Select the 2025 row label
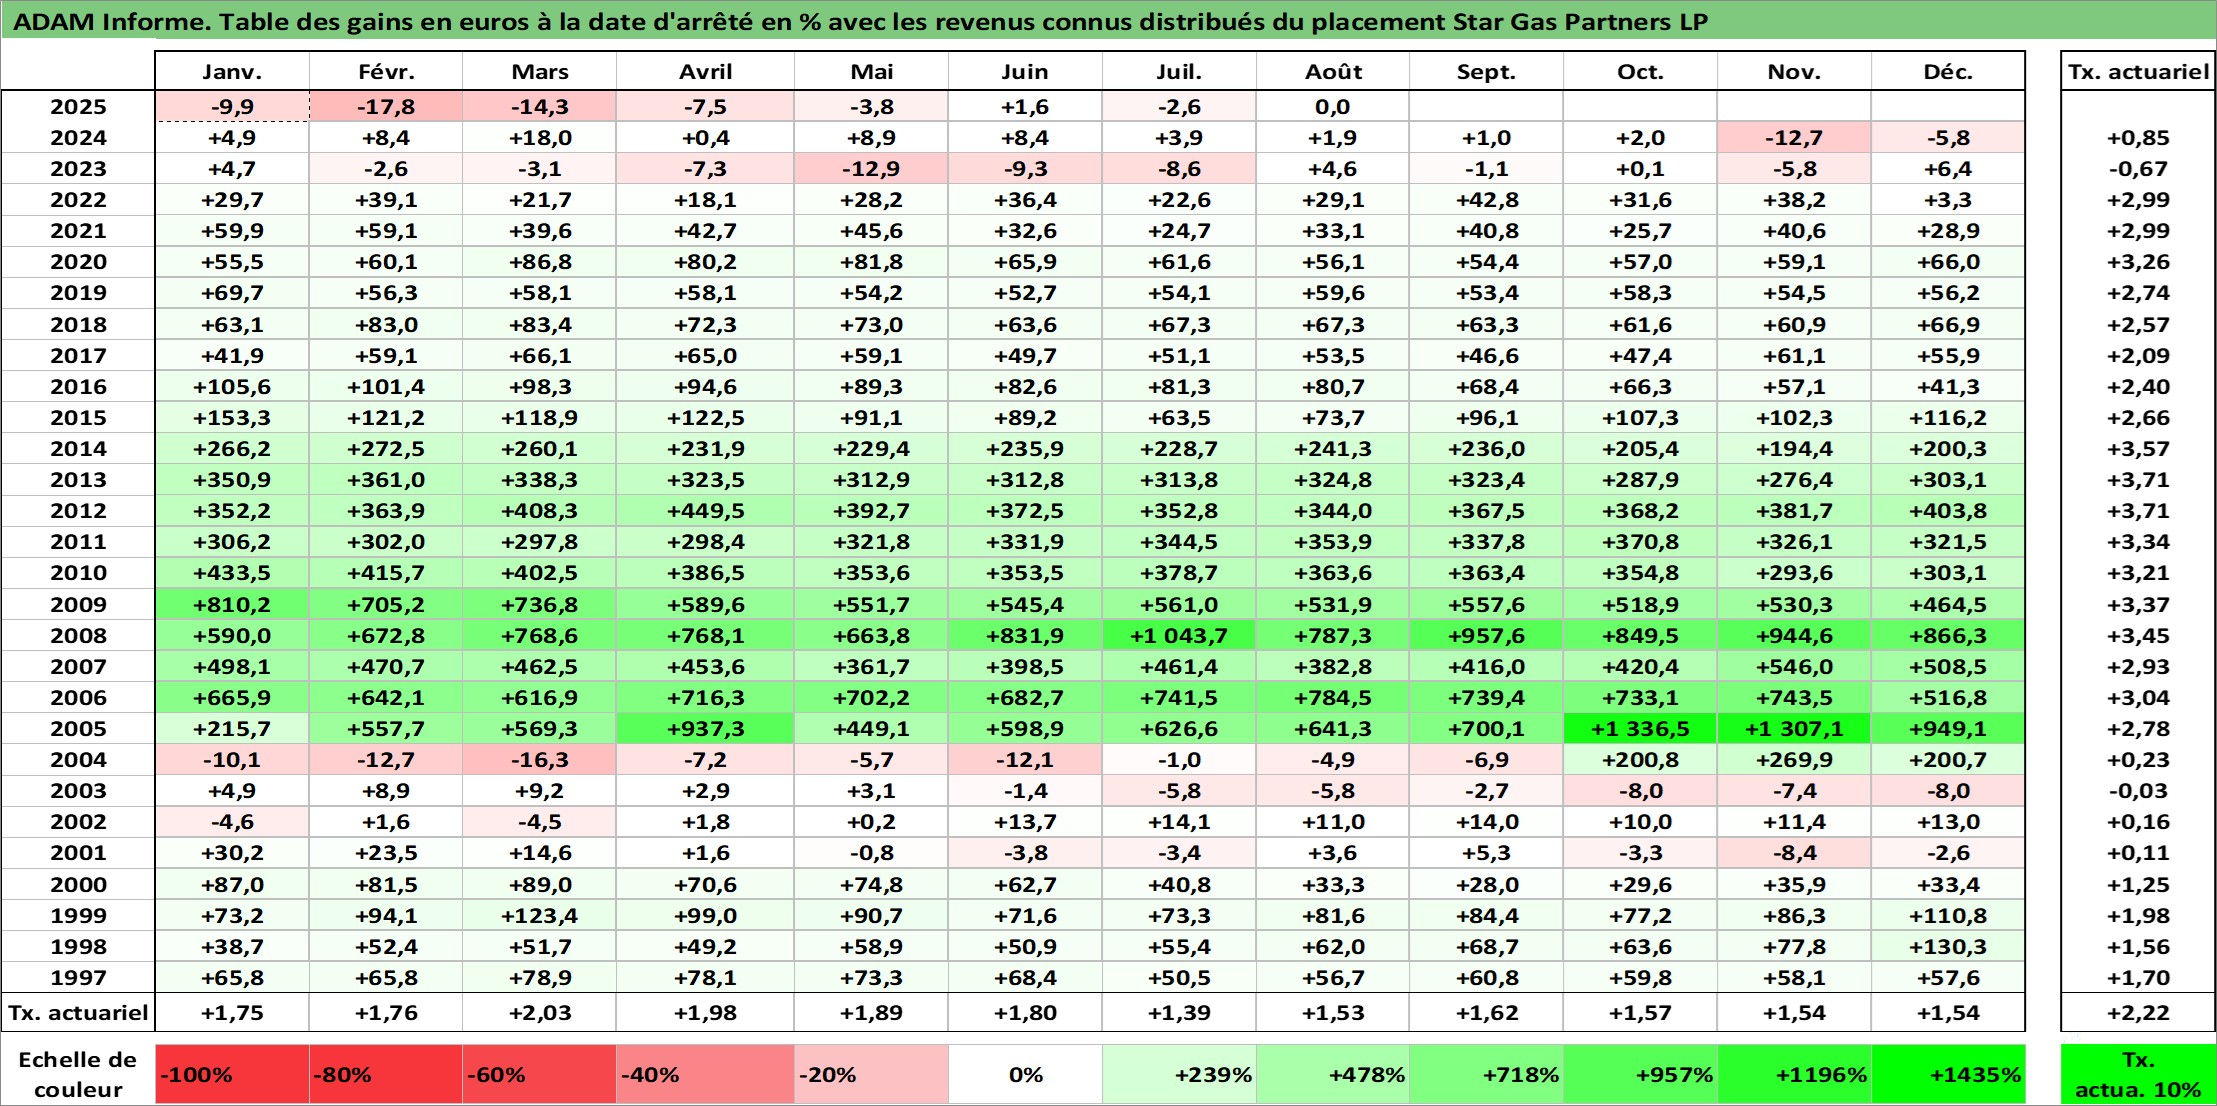Screen dimensions: 2217x1106 78,107
